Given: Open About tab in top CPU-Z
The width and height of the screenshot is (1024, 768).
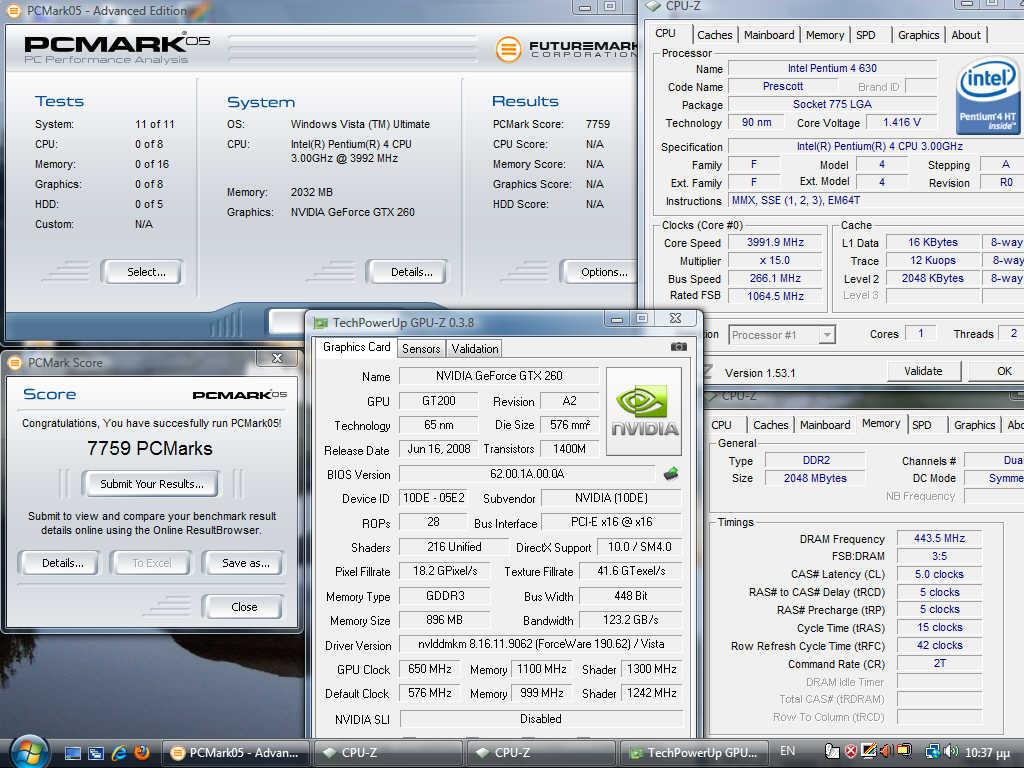Looking at the screenshot, I should 966,35.
